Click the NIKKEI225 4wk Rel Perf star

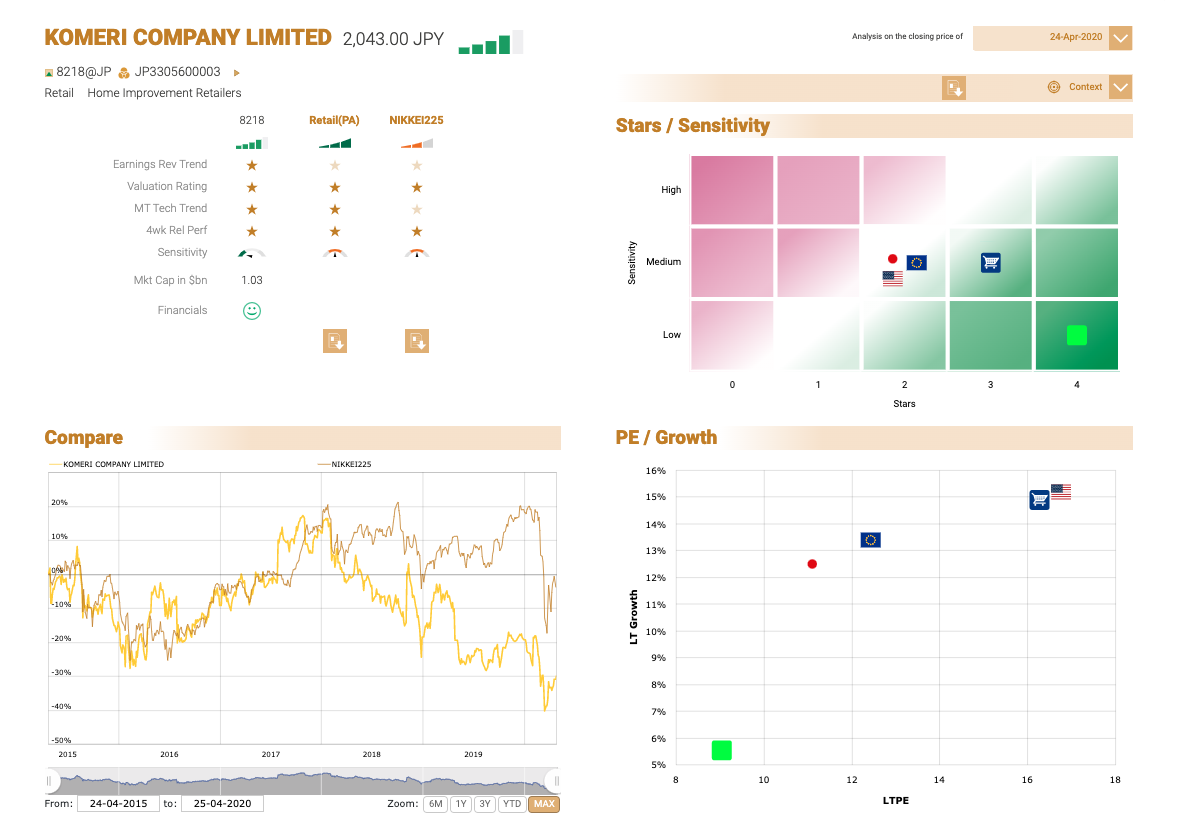[417, 232]
